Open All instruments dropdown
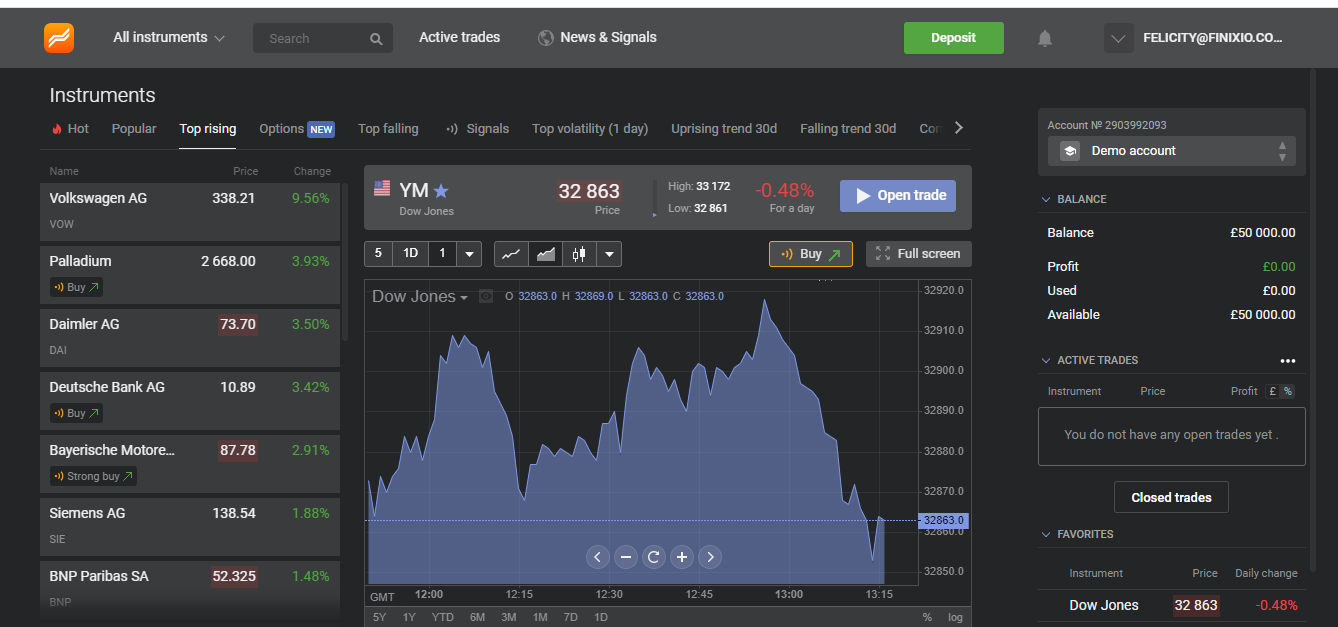This screenshot has width=1338, height=627. pos(169,38)
